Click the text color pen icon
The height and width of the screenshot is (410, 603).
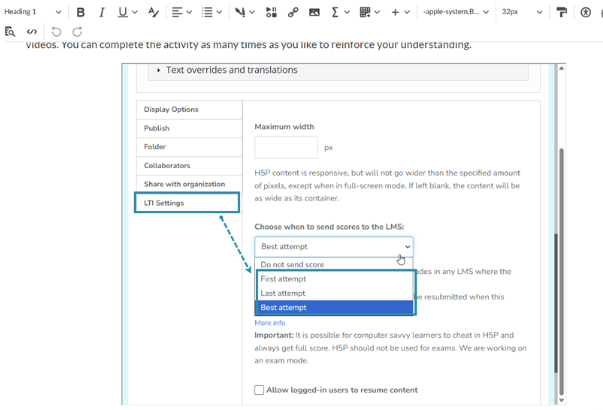coord(240,12)
